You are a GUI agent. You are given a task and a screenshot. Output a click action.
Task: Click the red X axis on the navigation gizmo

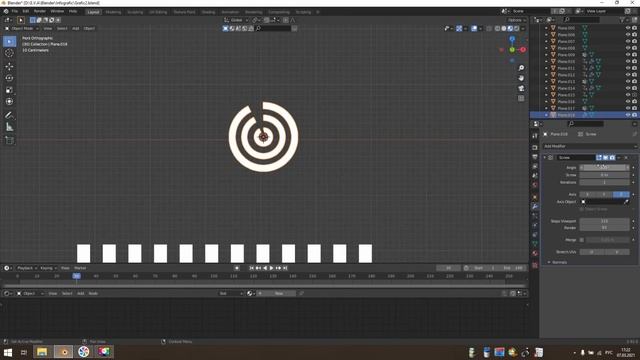[x=523, y=49]
